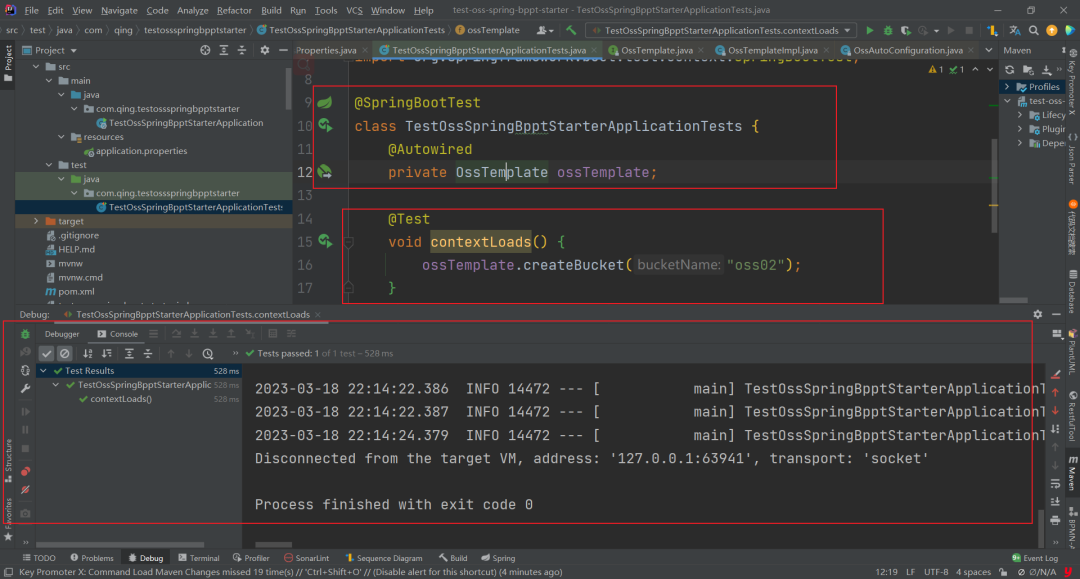Collapse the Test Results node
The image size is (1080, 579).
point(43,370)
